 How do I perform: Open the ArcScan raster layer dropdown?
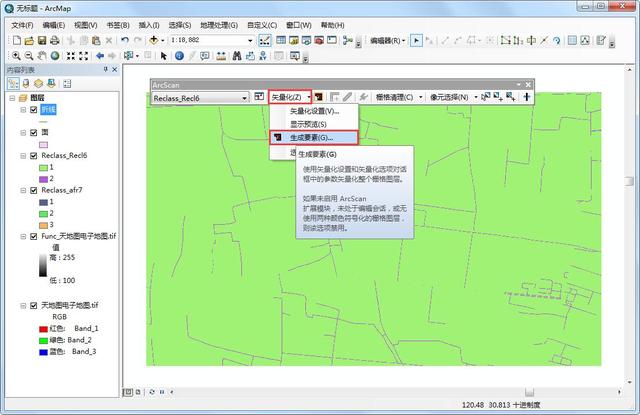244,98
